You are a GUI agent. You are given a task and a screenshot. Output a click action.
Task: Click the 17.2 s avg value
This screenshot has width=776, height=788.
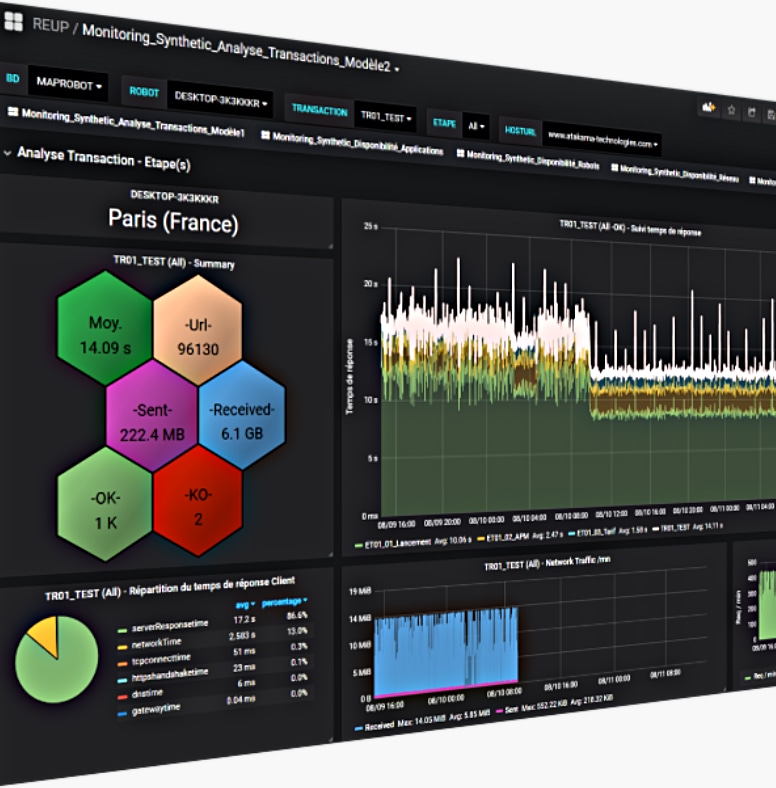244,620
